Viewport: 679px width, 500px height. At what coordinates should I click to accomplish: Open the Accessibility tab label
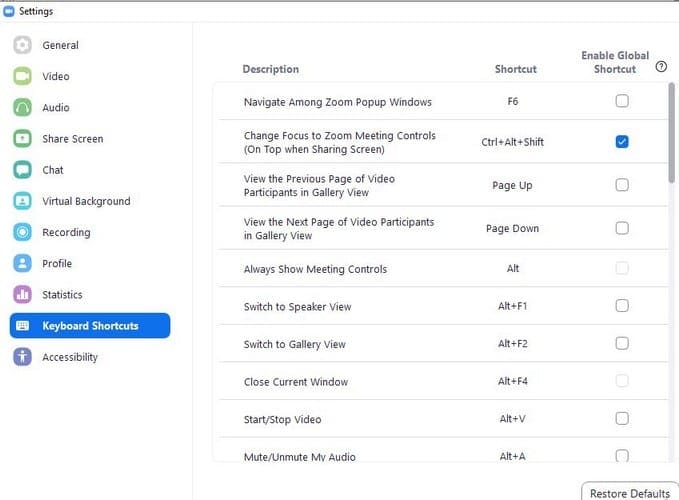pos(70,357)
